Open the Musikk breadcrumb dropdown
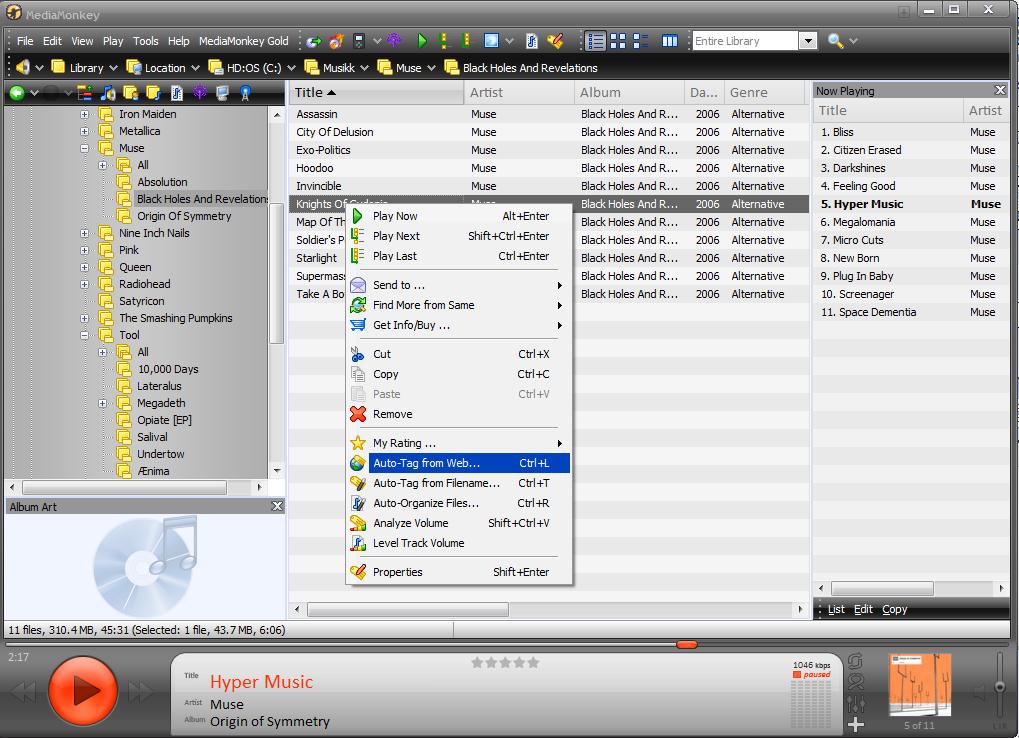 pos(365,68)
